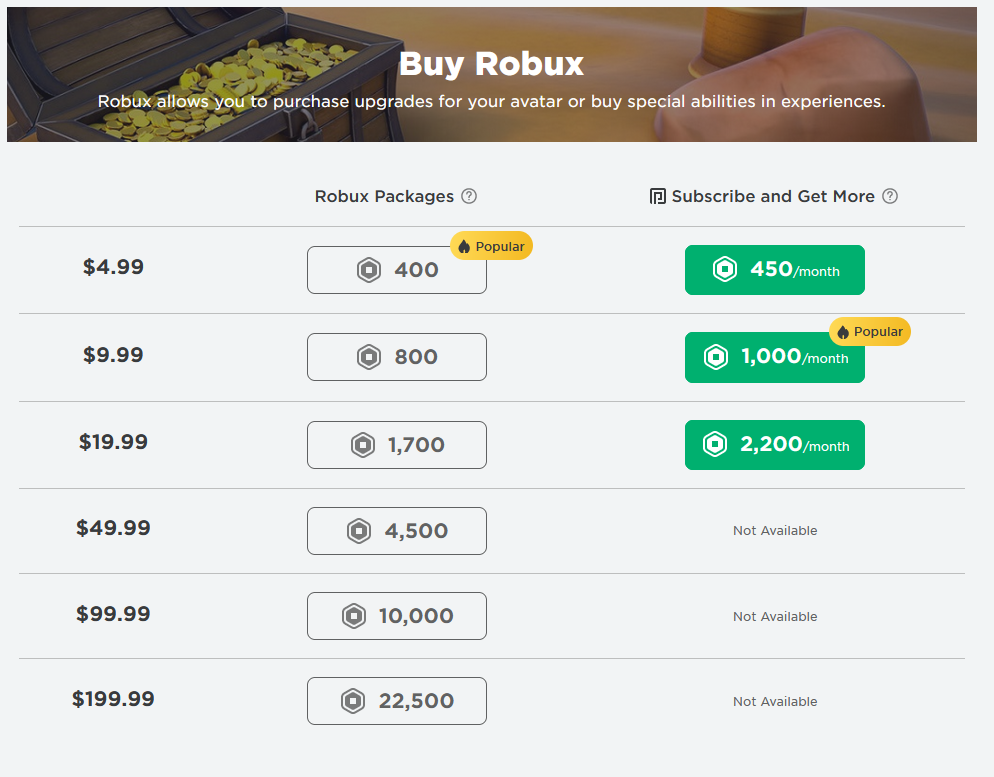Click the subscription icon before Subscribe and Get More
The image size is (994, 777).
657,196
